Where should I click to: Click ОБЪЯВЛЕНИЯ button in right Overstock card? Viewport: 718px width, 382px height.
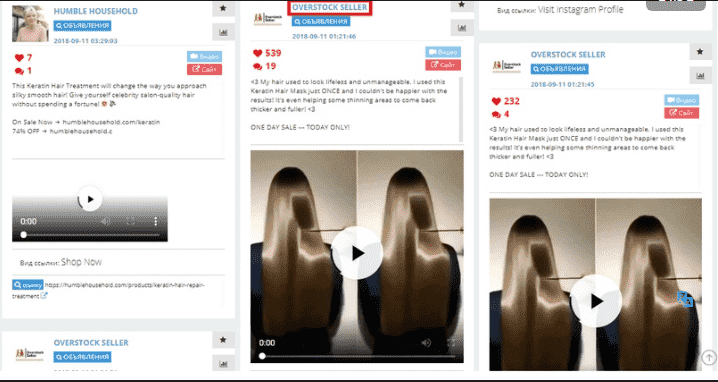[x=560, y=69]
